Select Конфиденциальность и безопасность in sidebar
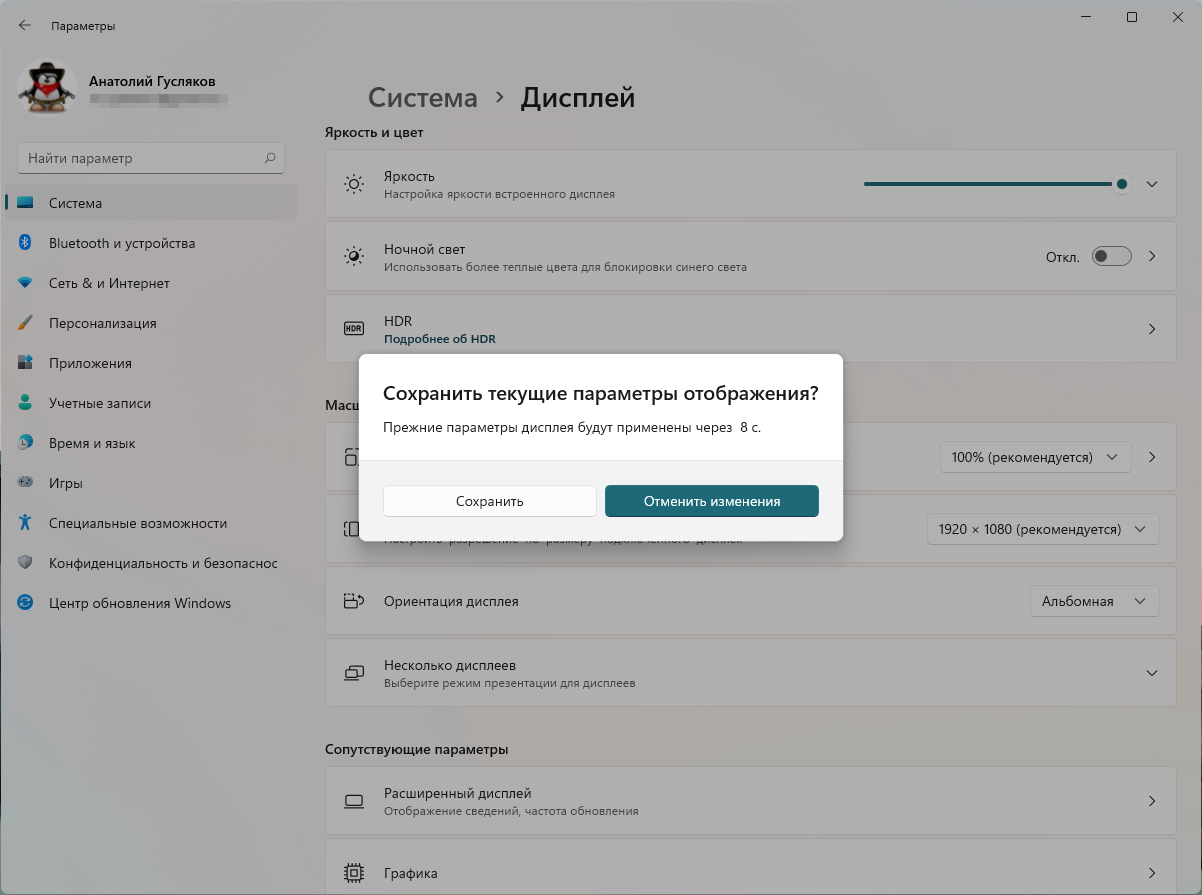Viewport: 1202px width, 895px height. [162, 563]
